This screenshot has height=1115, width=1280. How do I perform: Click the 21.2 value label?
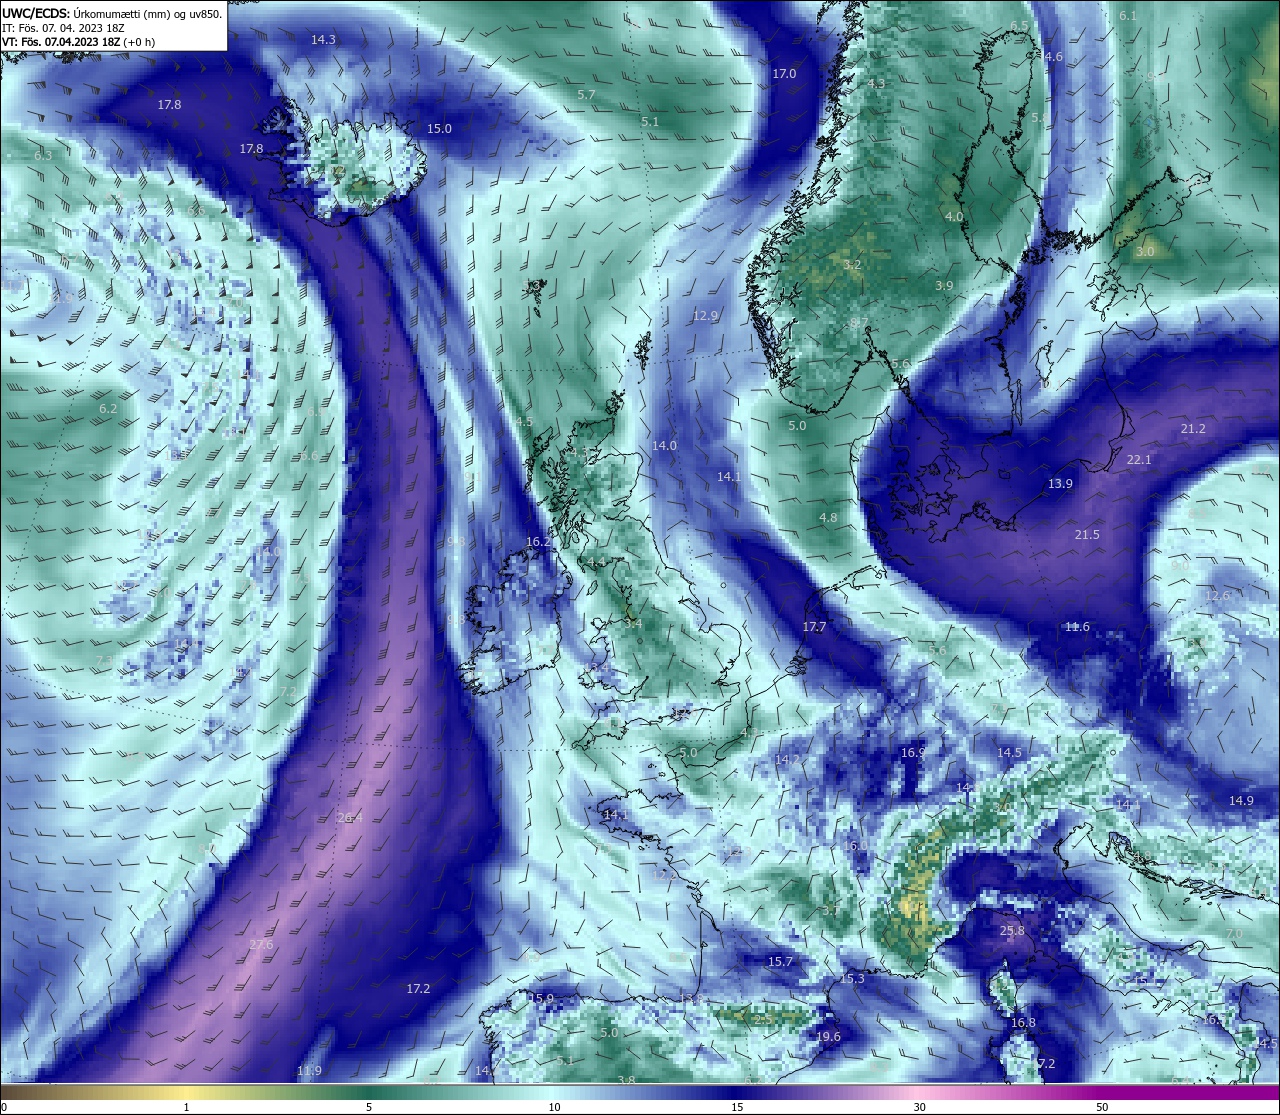tap(1193, 429)
